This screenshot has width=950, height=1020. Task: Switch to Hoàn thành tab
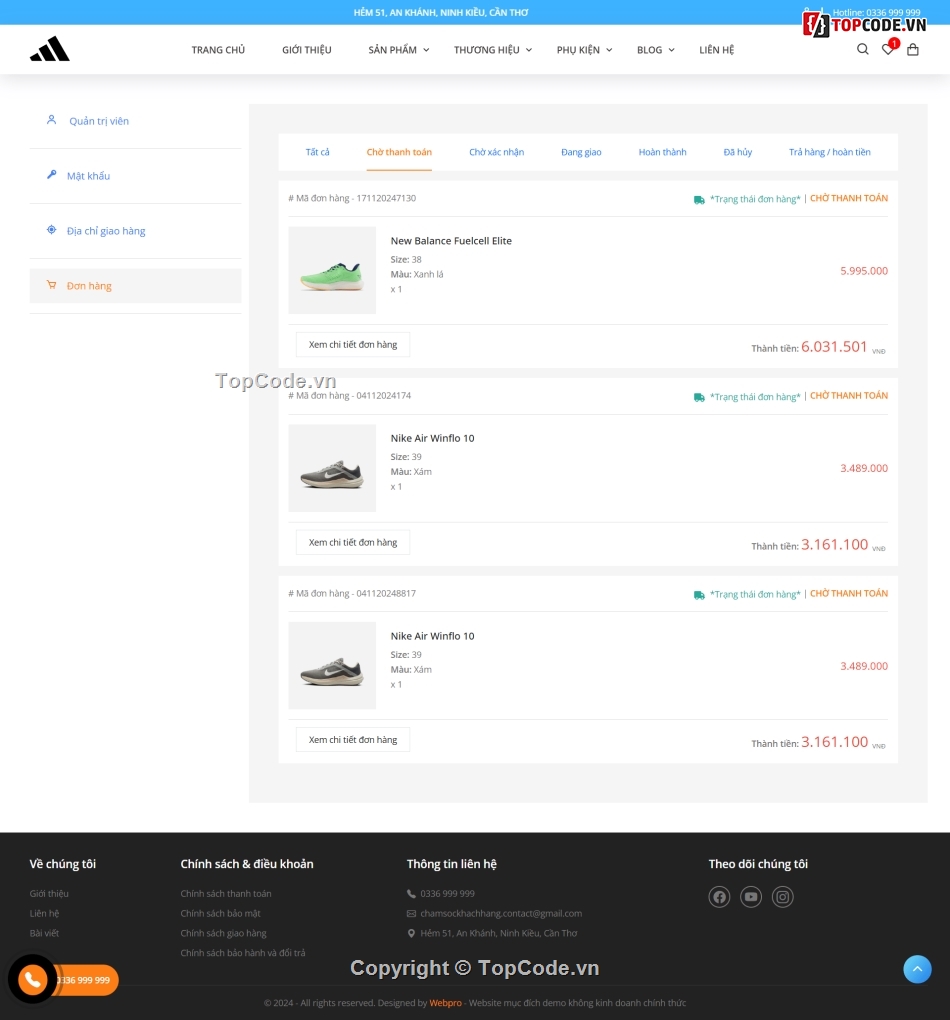click(x=662, y=152)
